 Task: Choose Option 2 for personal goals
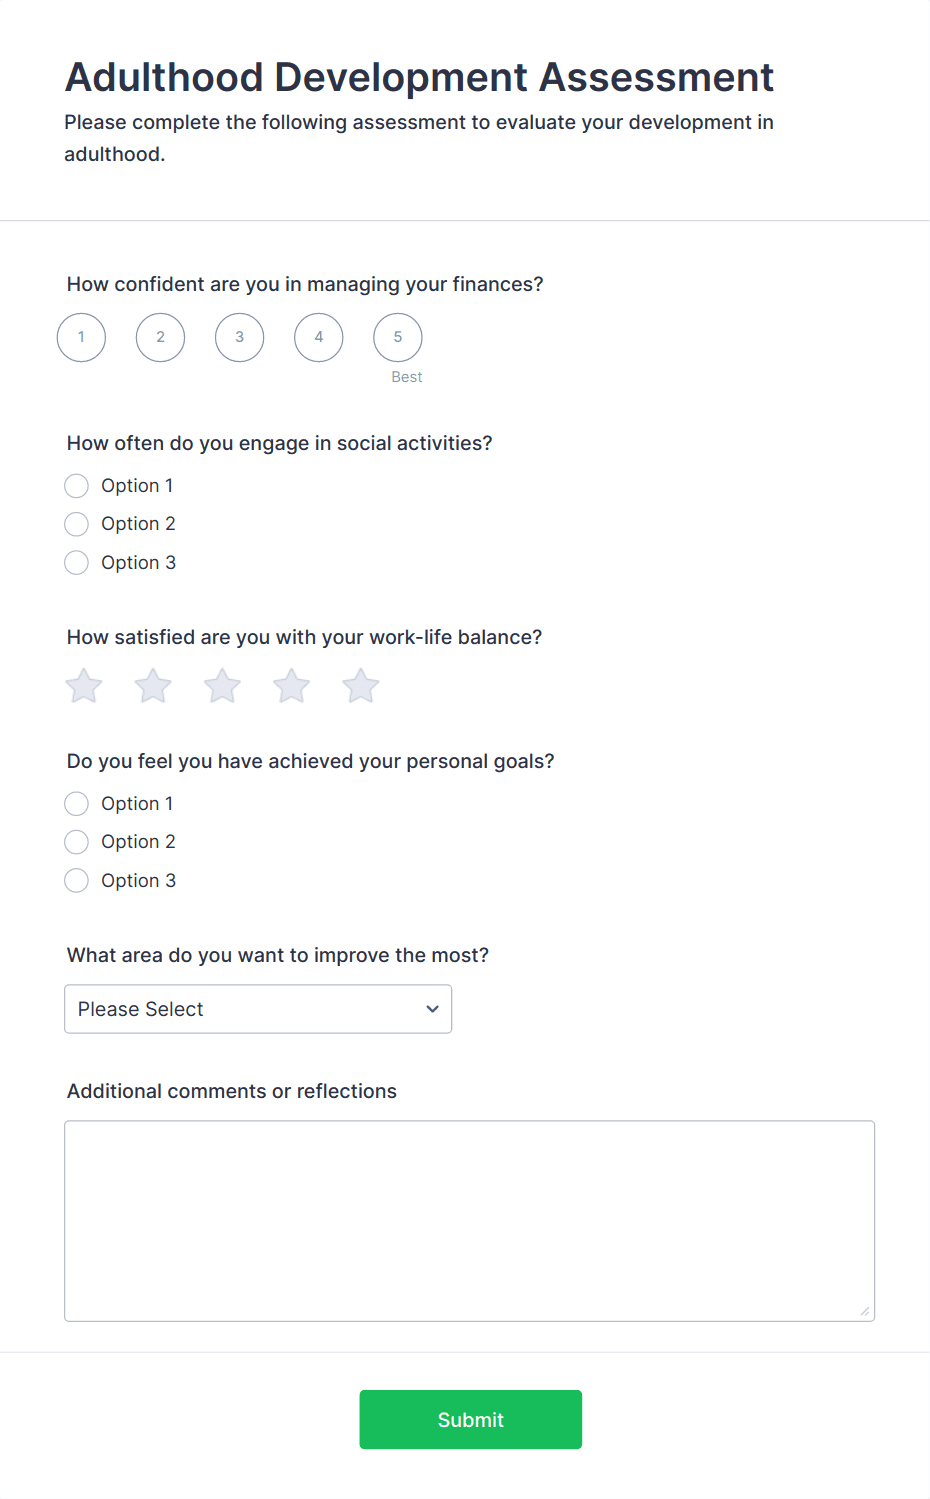(77, 842)
